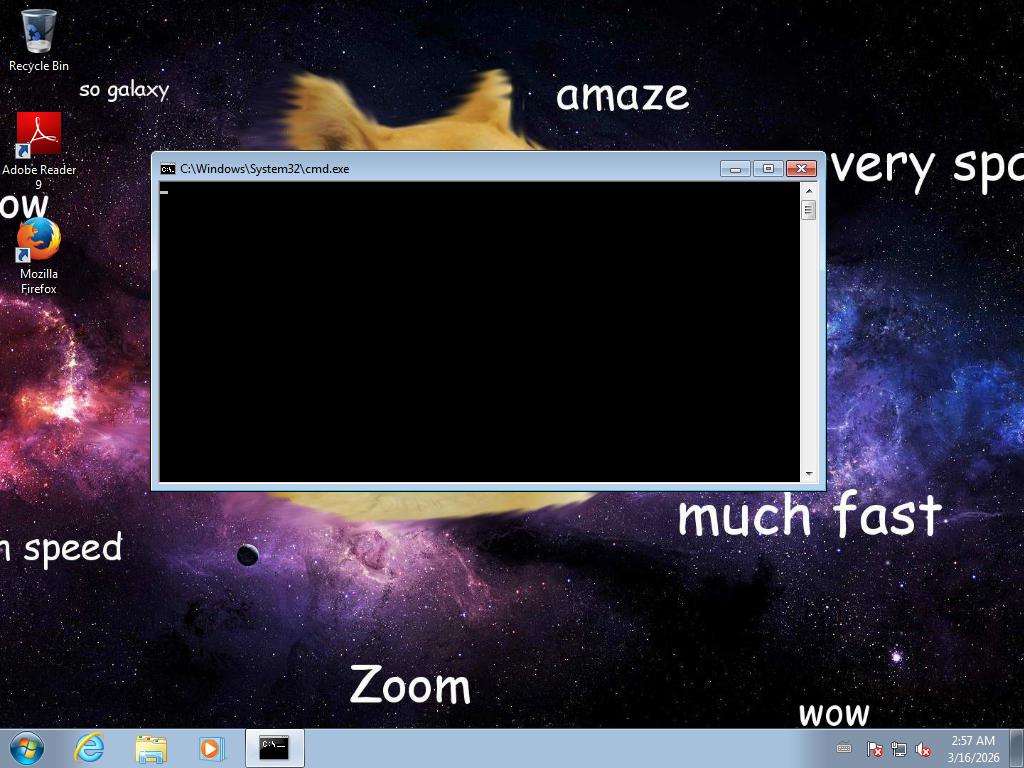
Task: Open Windows Explorer folder icon in taskbar
Action: coord(151,747)
